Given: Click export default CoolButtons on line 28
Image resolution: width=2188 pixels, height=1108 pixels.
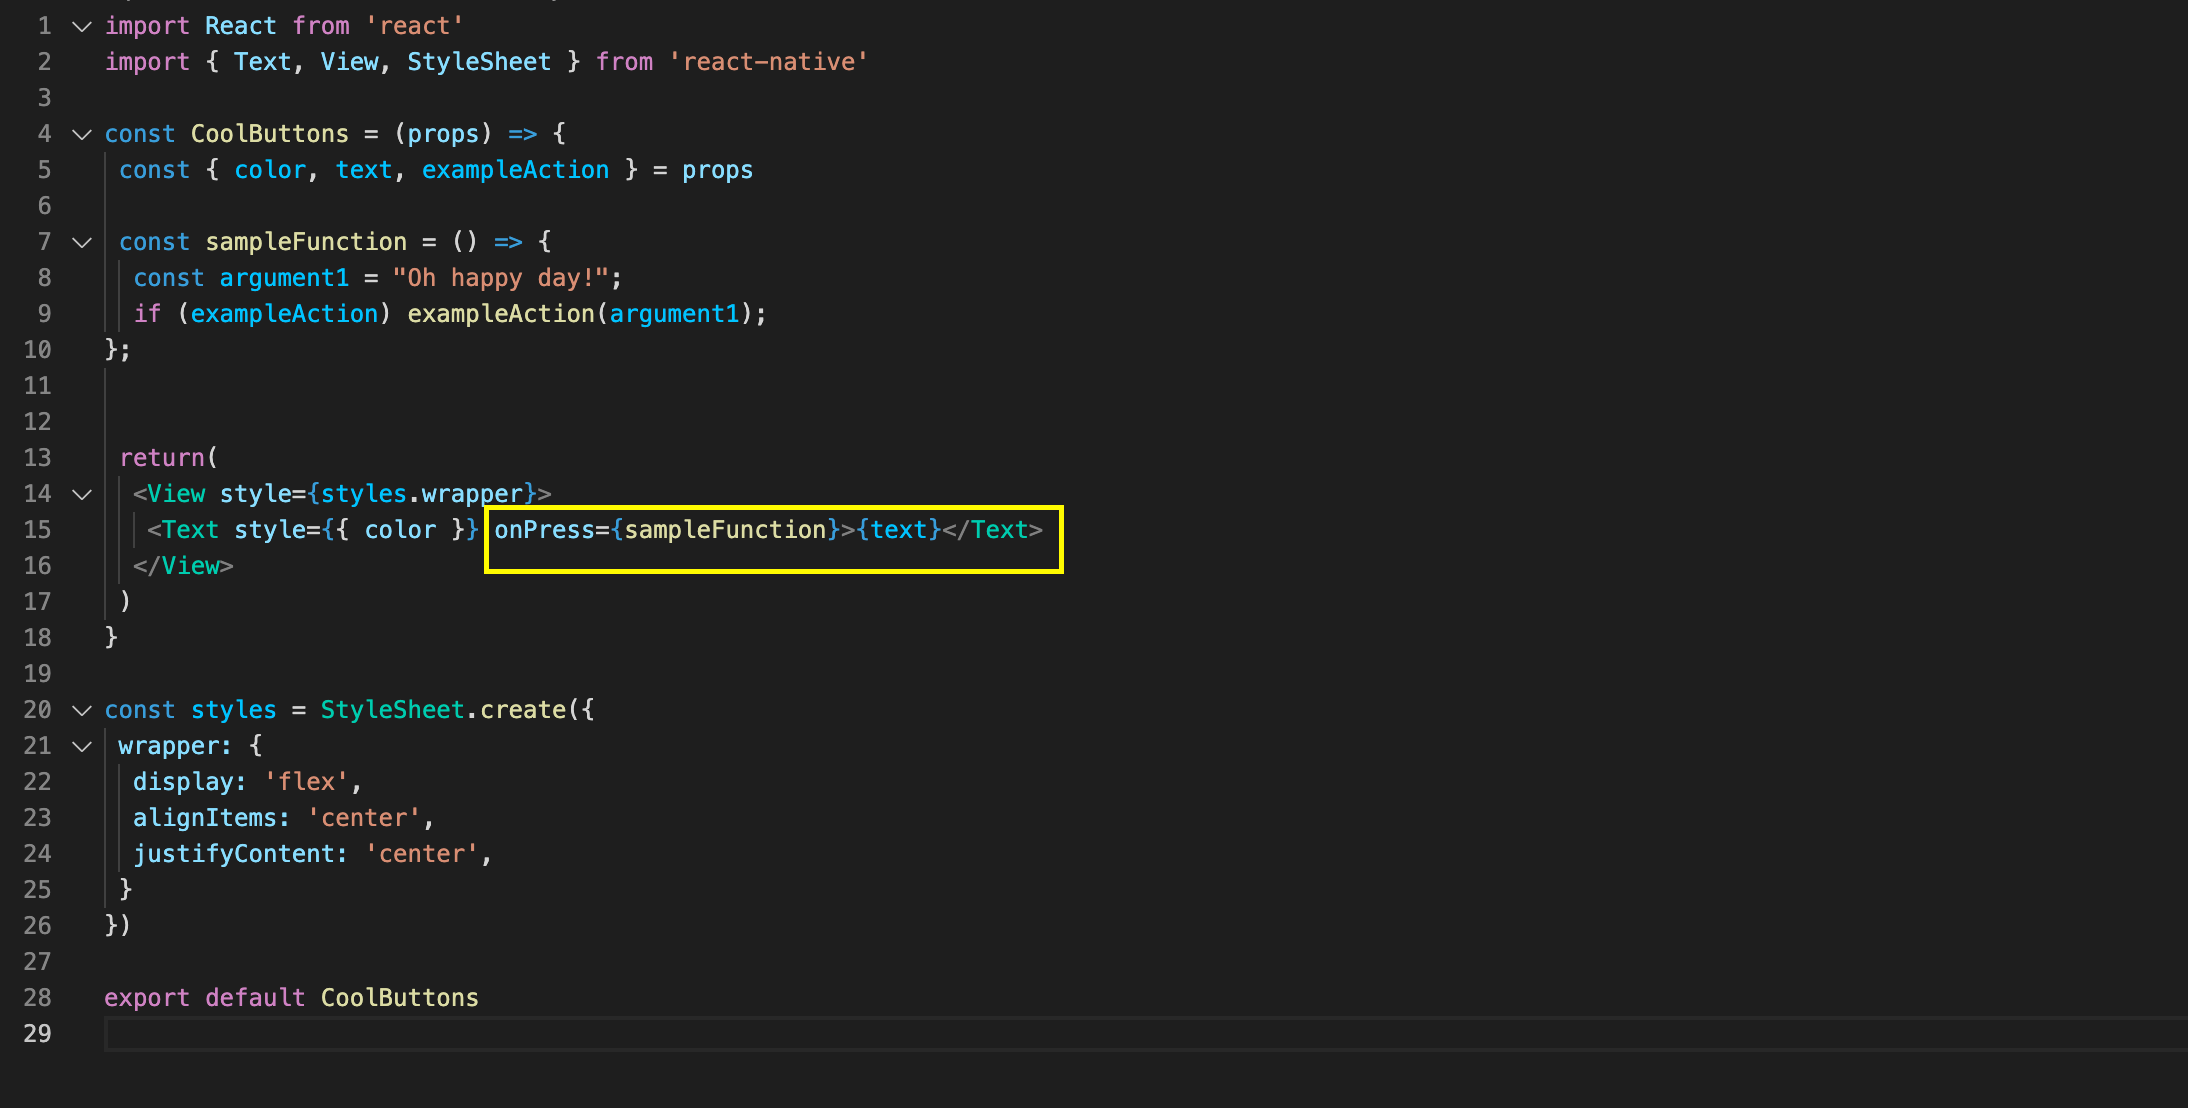Looking at the screenshot, I should (x=291, y=997).
